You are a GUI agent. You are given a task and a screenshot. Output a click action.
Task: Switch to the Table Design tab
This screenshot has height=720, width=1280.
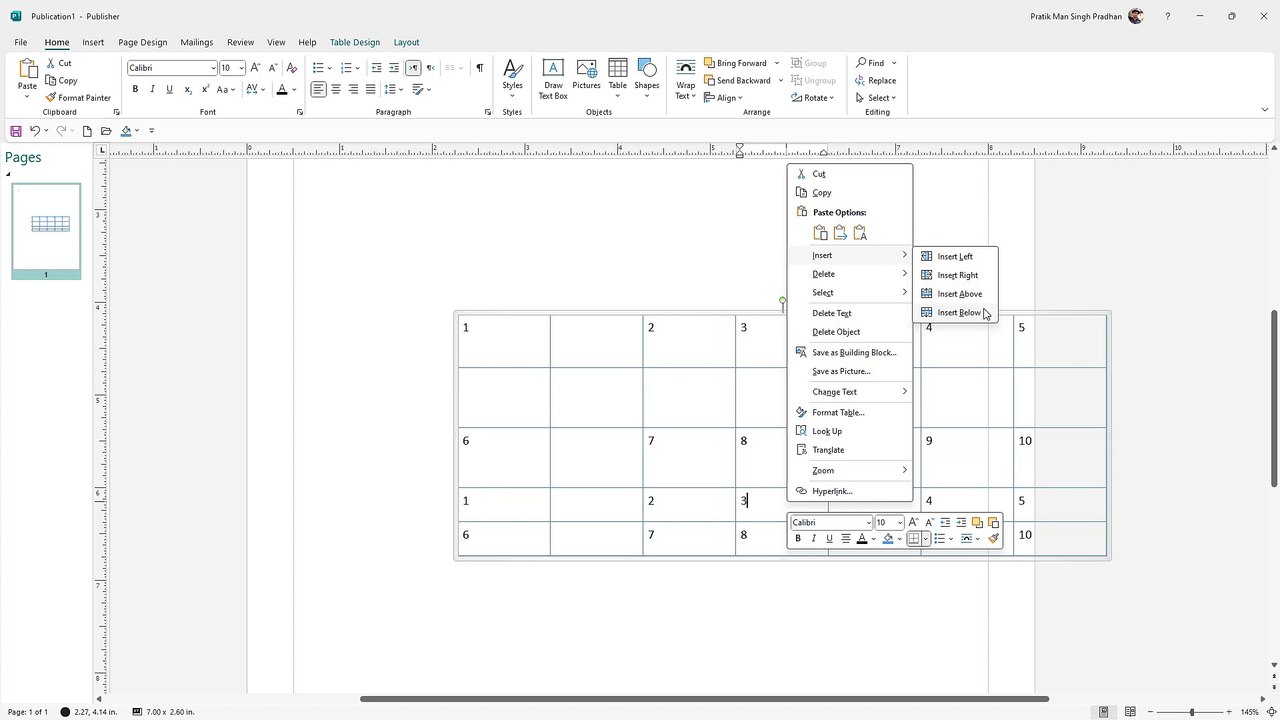(x=355, y=42)
